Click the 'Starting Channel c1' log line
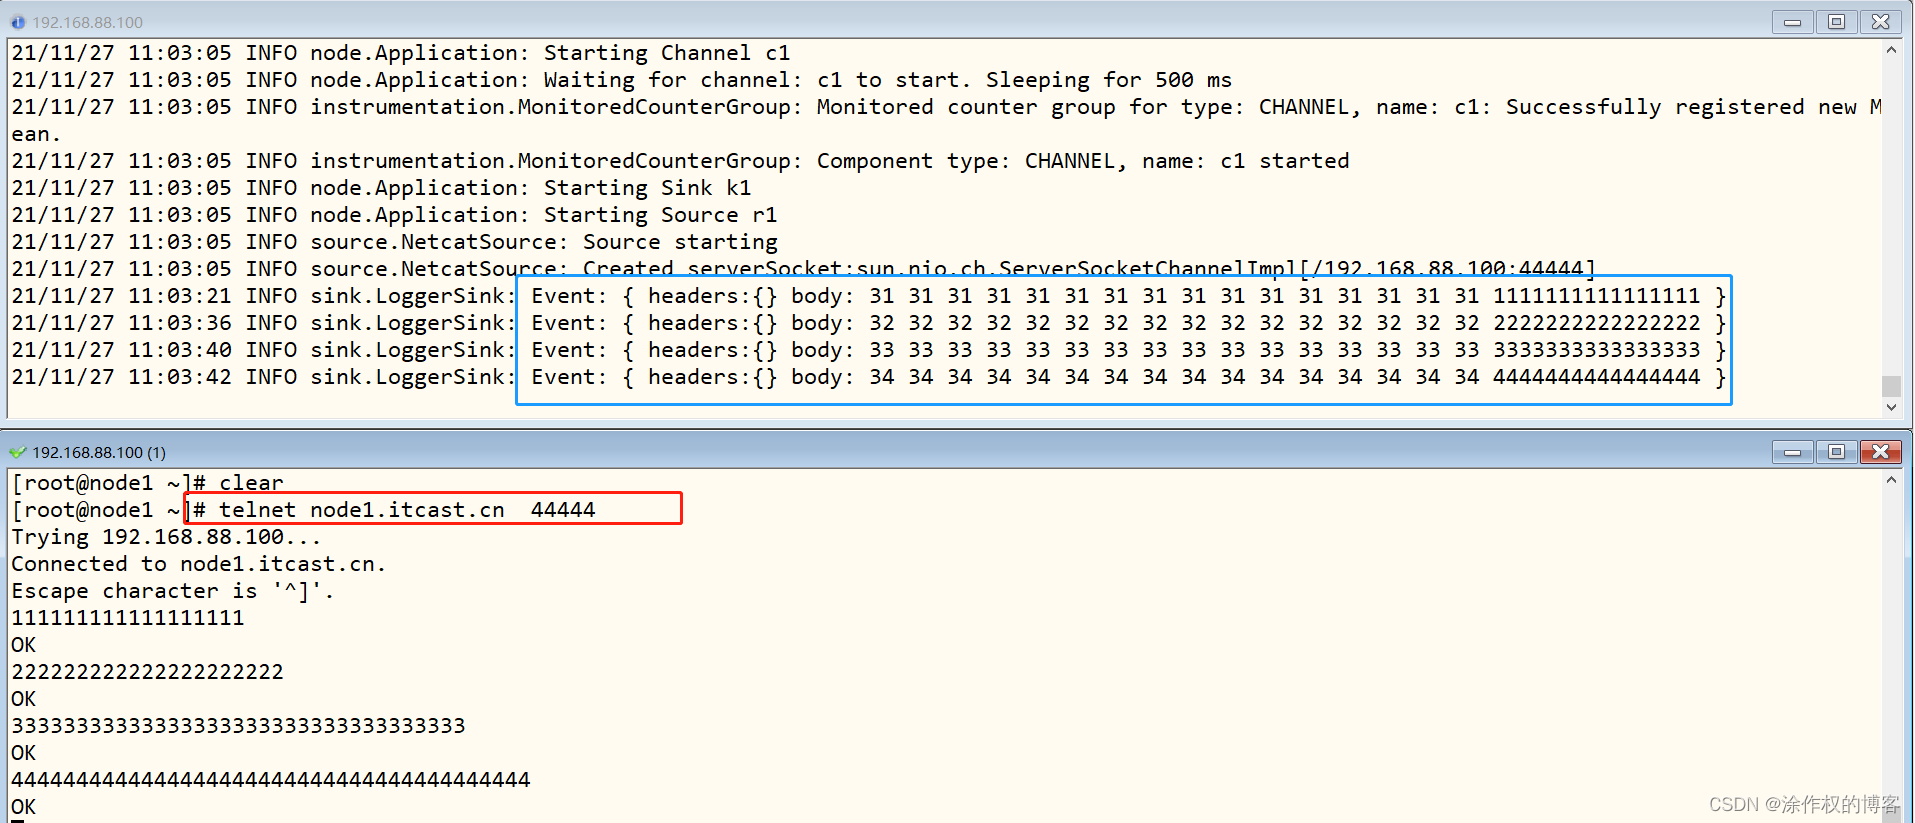The height and width of the screenshot is (823, 1915). pyautogui.click(x=401, y=53)
